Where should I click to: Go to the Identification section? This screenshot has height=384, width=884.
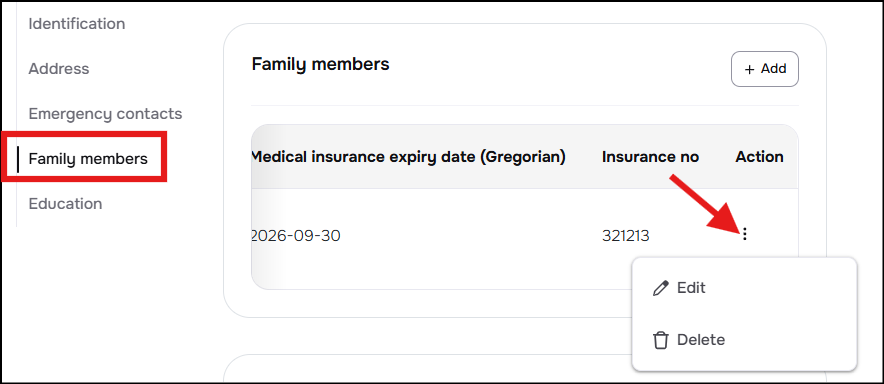[x=77, y=24]
